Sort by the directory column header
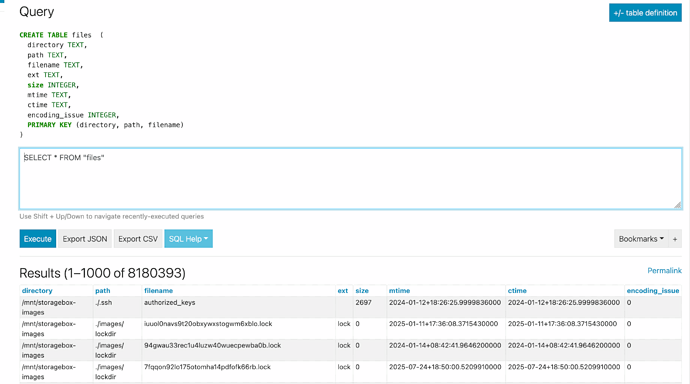690x384 pixels. point(37,290)
